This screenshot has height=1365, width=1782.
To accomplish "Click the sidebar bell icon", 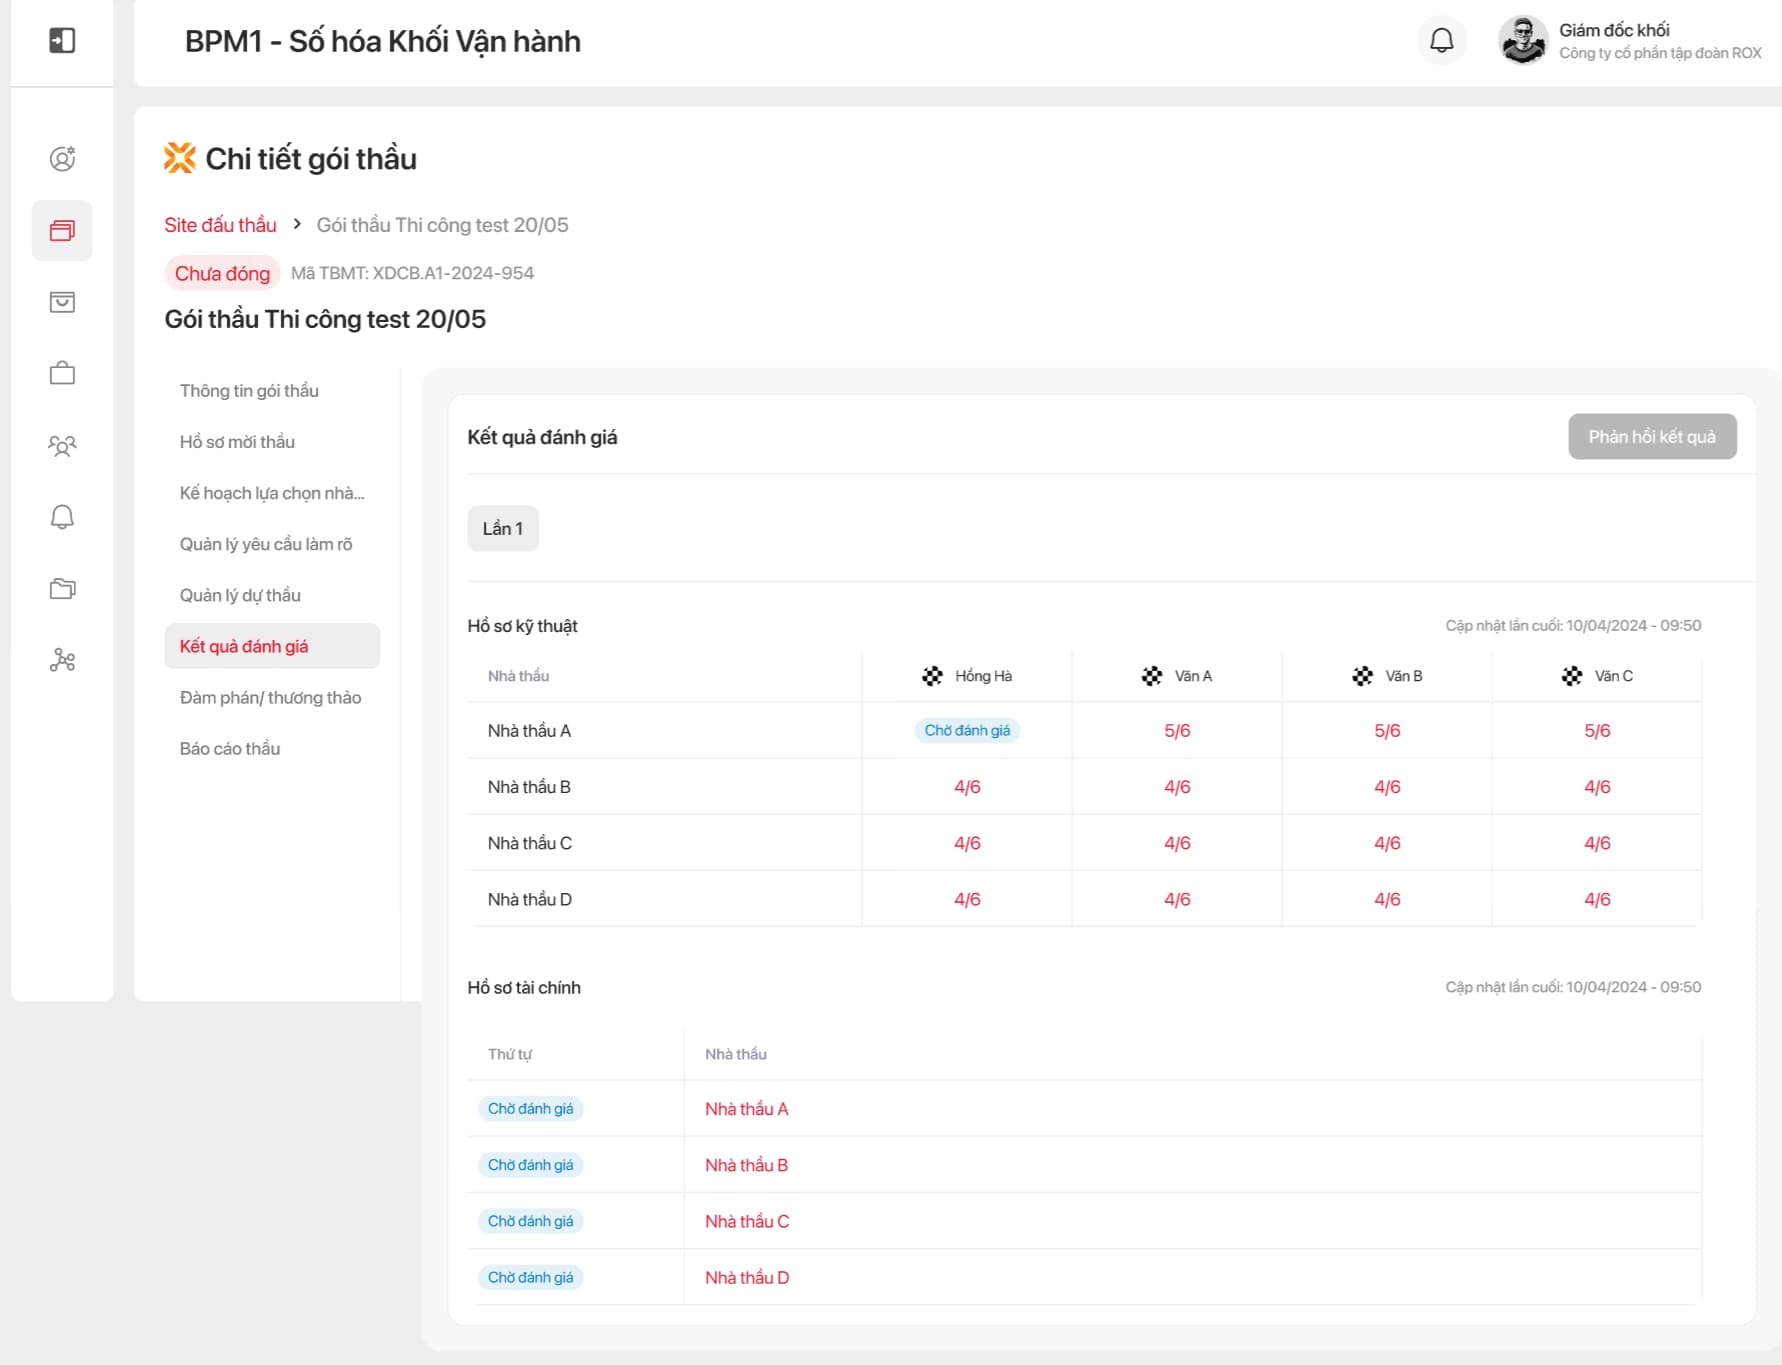I will (62, 517).
